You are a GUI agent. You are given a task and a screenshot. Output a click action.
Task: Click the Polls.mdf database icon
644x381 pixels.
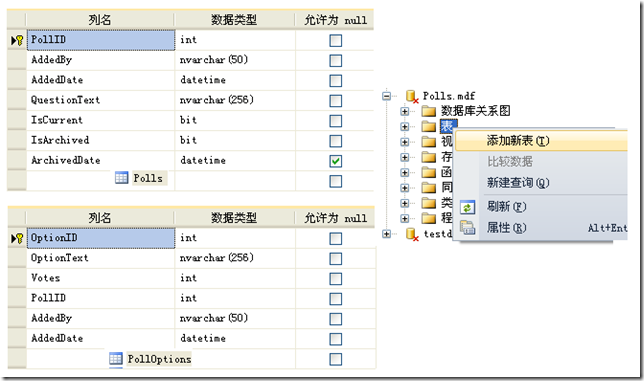[412, 96]
